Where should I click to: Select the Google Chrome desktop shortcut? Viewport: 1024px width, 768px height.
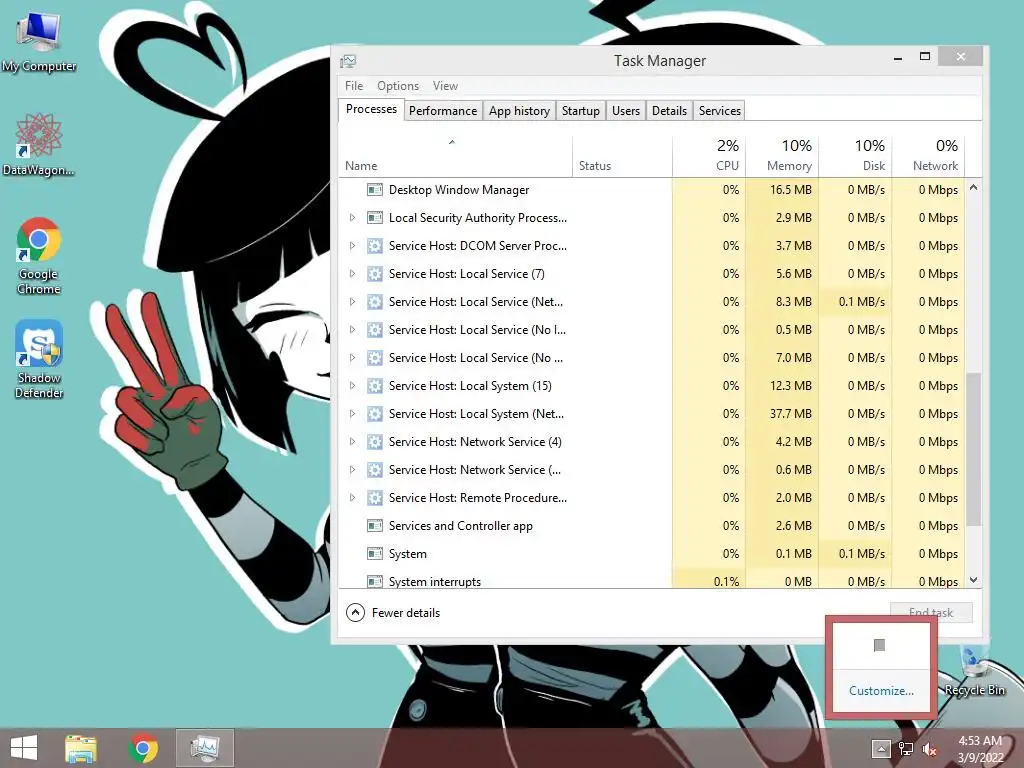39,256
